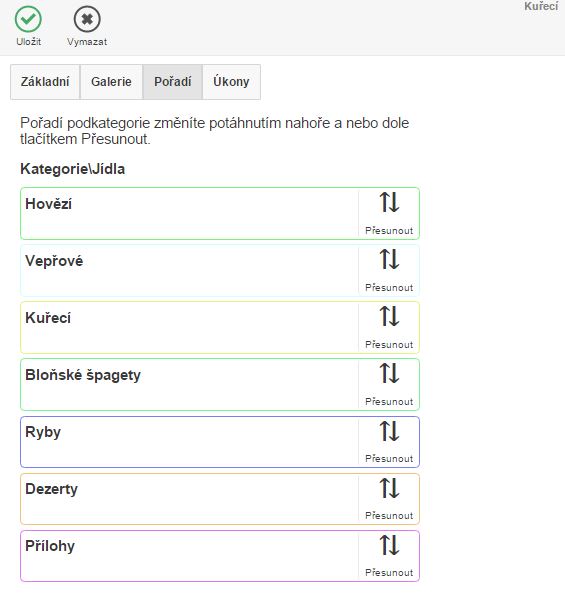Click the Vymazat cross icon
The width and height of the screenshot is (565, 594).
[x=87, y=19]
